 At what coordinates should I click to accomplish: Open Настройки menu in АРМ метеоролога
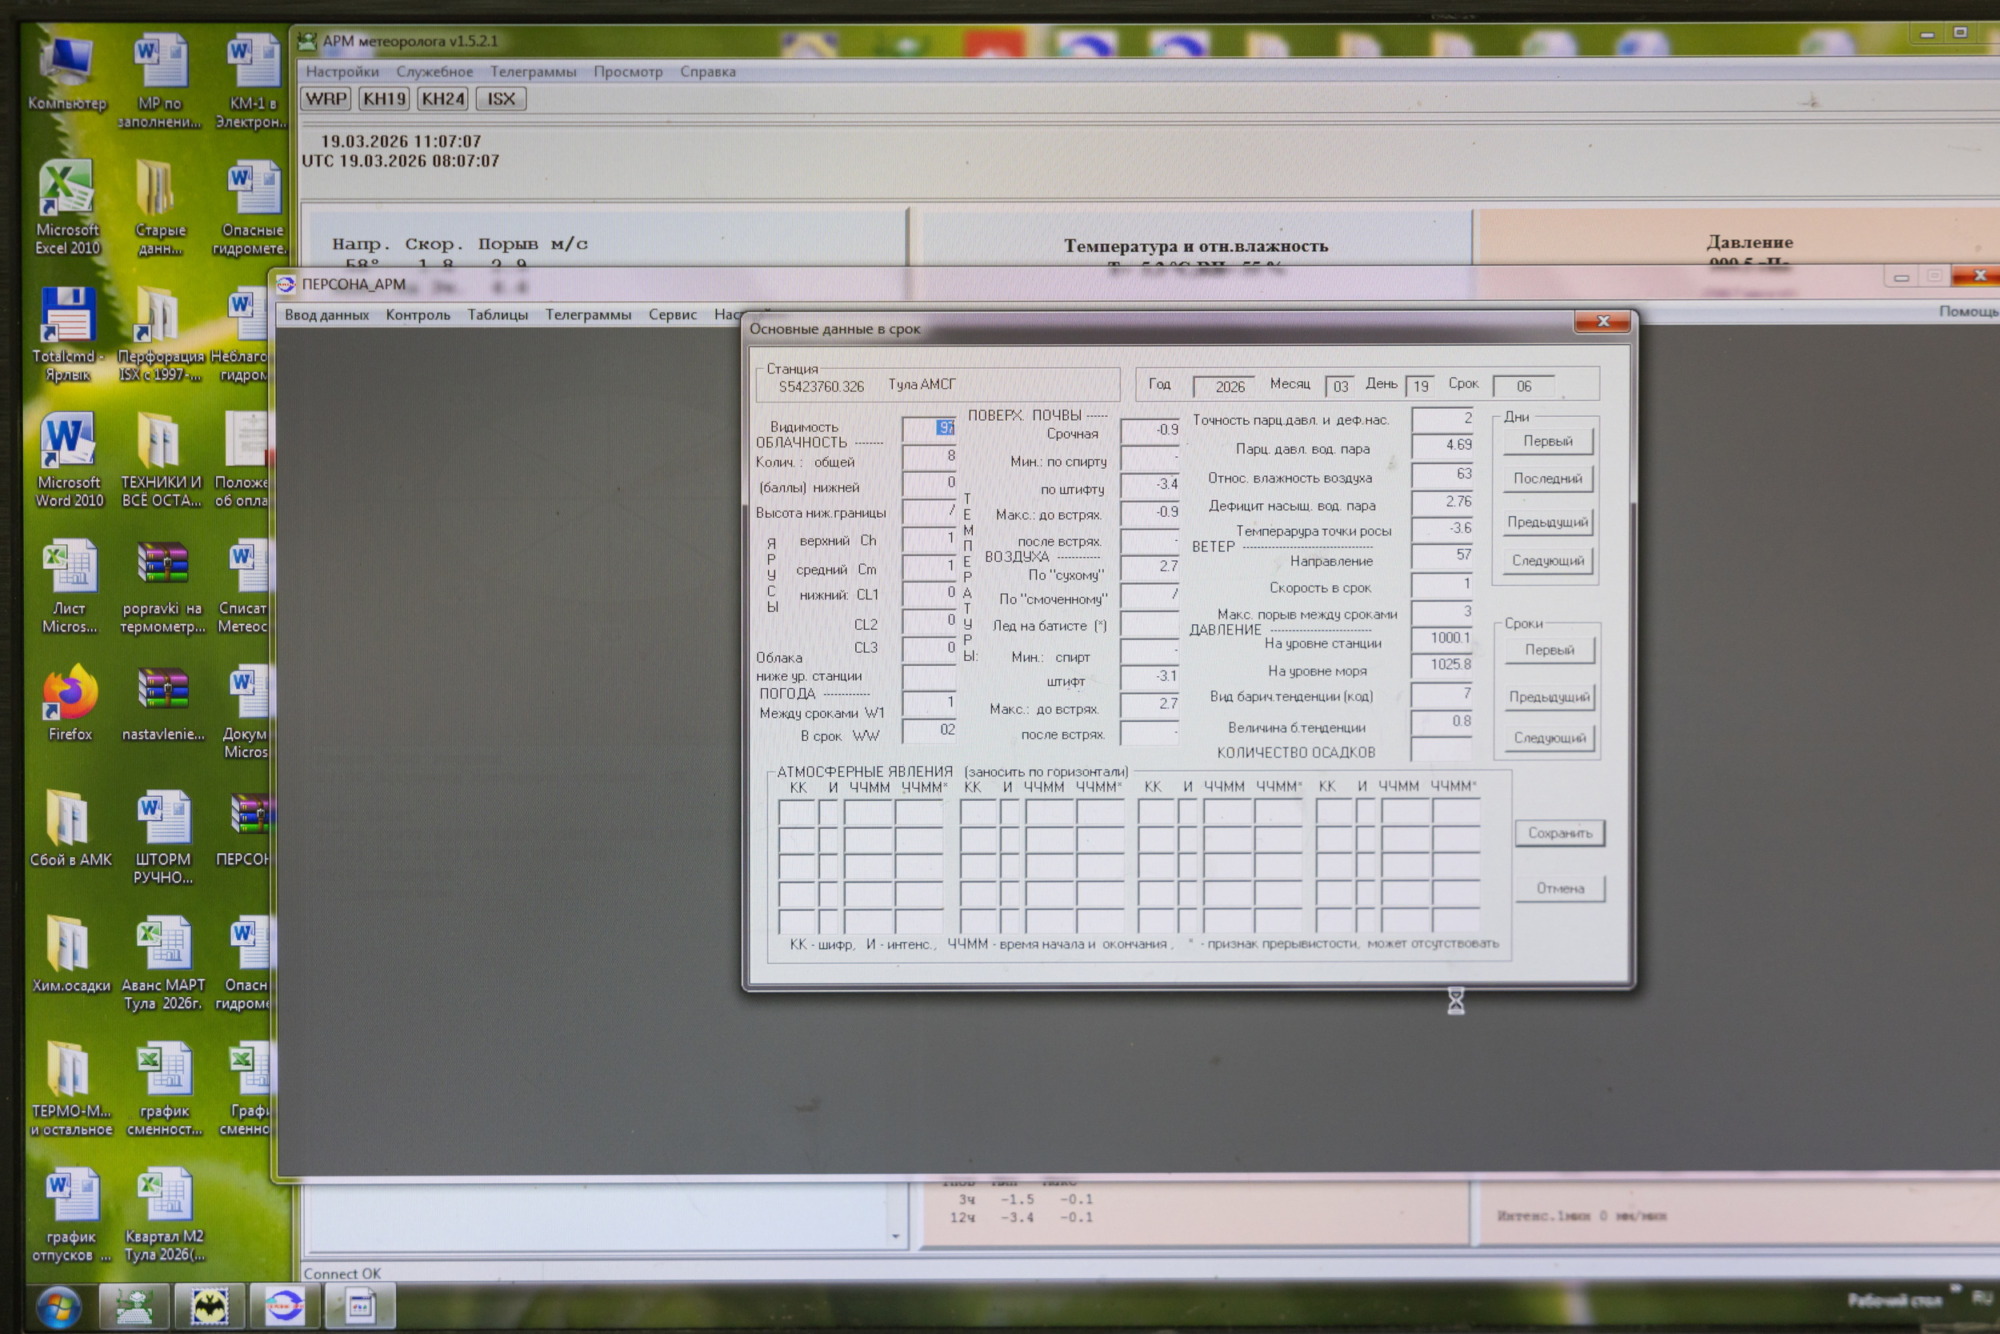(x=342, y=72)
